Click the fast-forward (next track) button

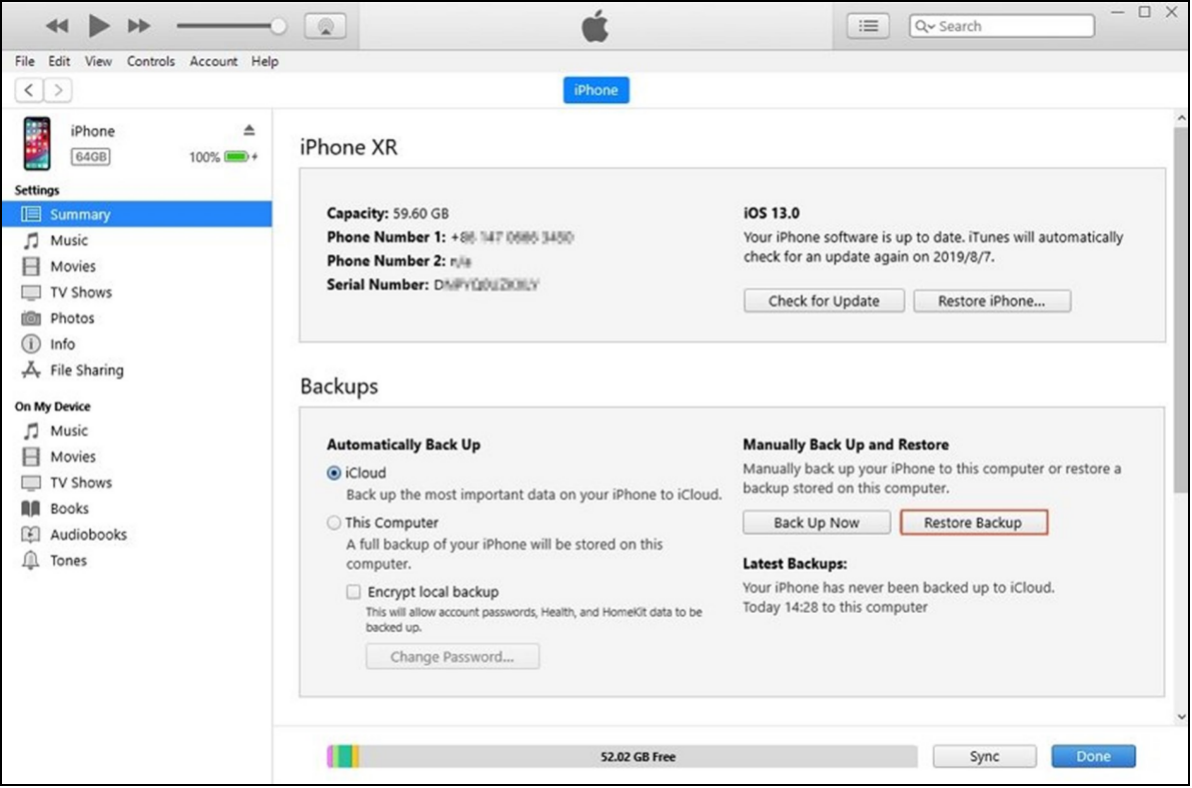click(x=139, y=26)
